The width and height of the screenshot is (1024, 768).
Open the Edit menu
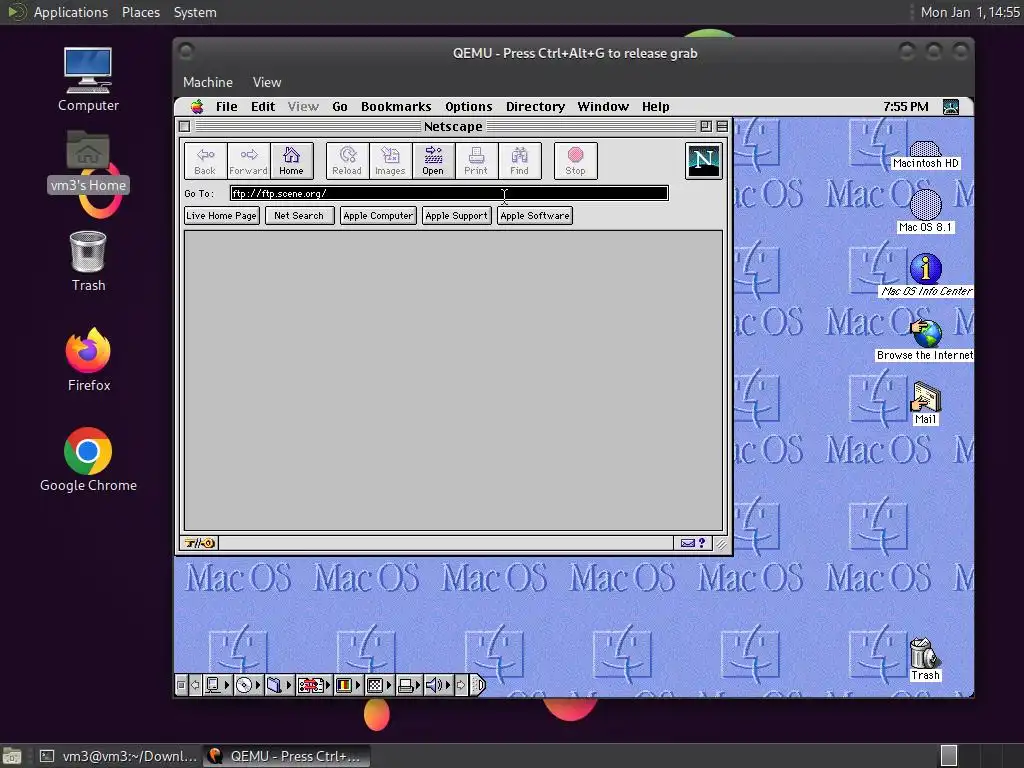(x=263, y=106)
